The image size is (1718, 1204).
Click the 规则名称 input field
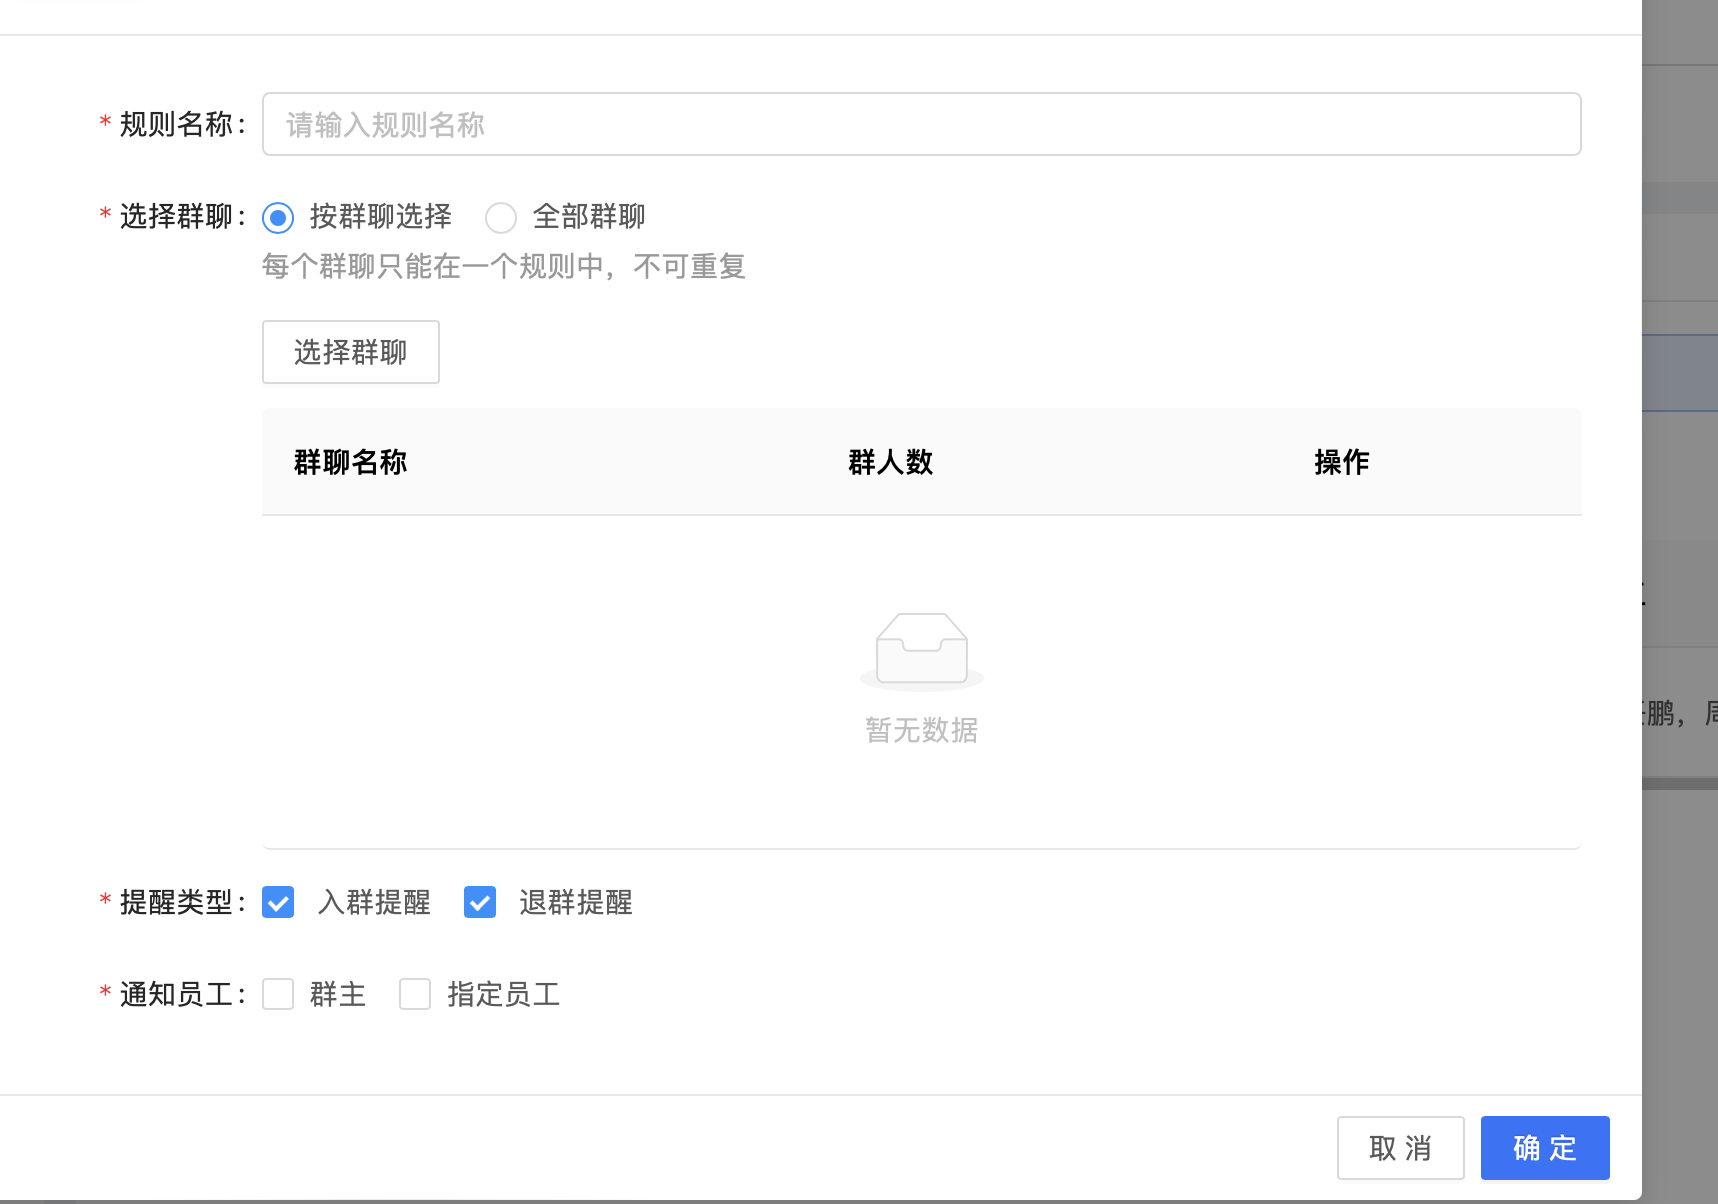[x=921, y=124]
